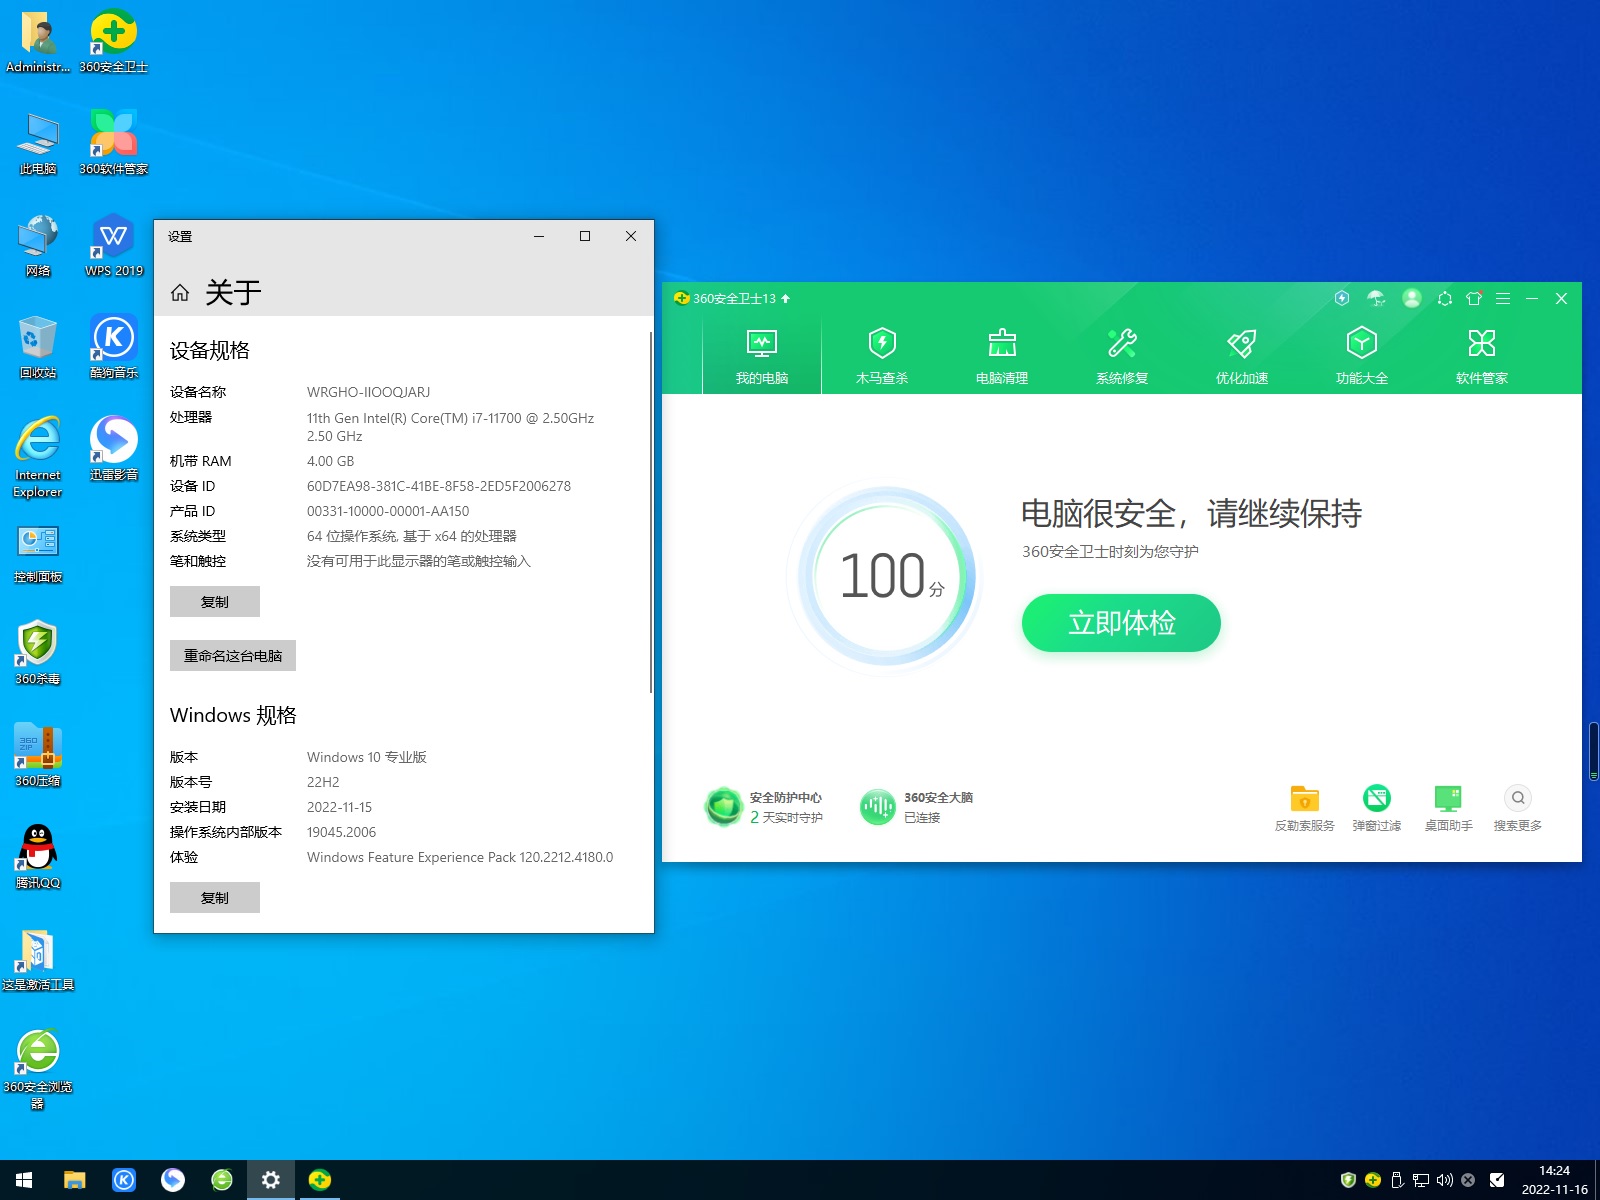Click 重命名这台电脑 button

tap(233, 656)
